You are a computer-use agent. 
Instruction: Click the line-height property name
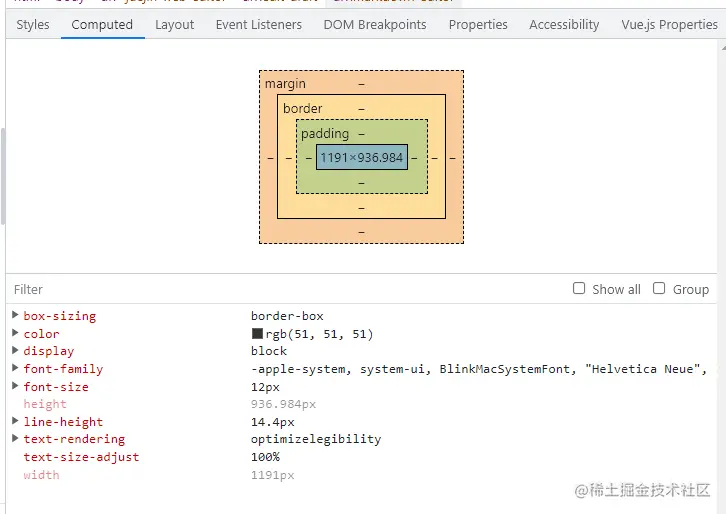coord(63,422)
